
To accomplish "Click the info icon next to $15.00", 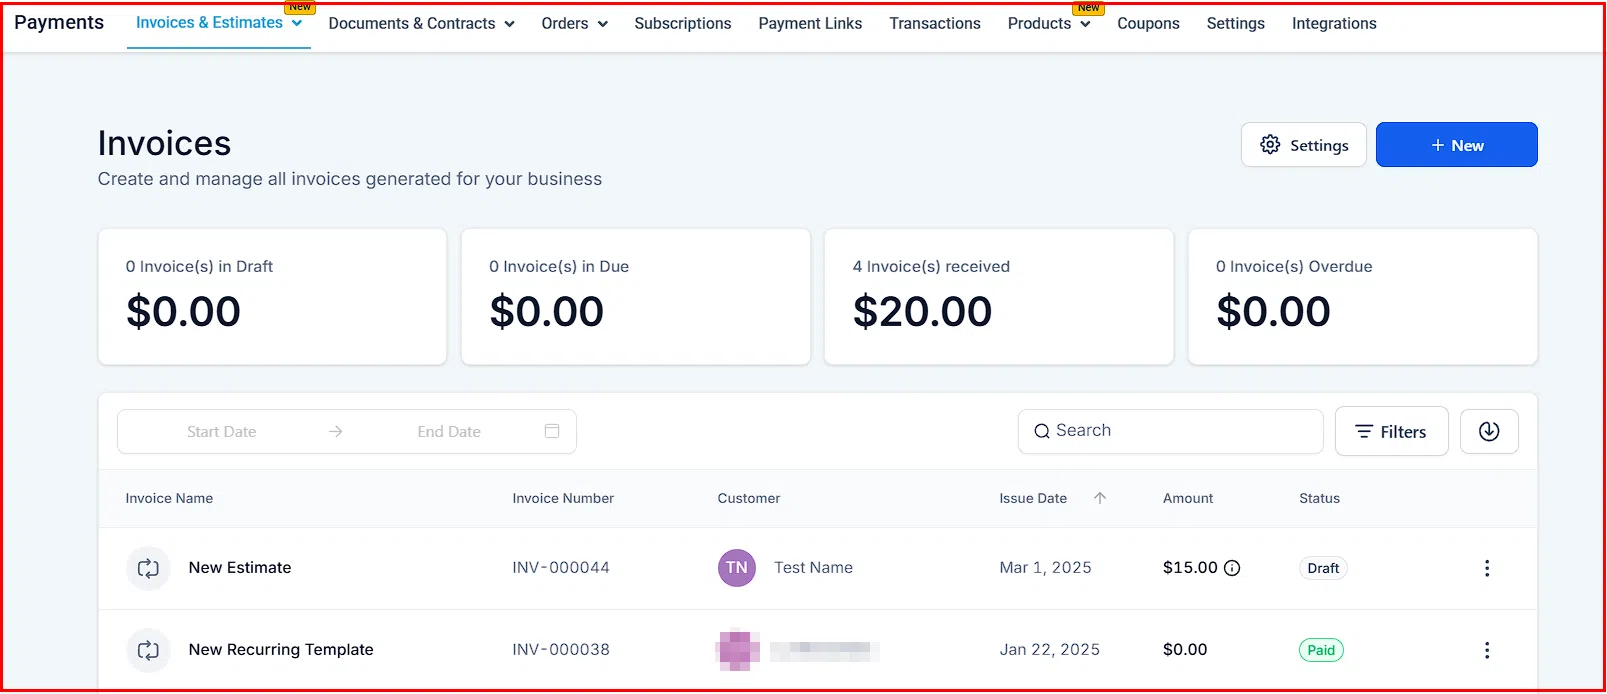I will 1232,567.
